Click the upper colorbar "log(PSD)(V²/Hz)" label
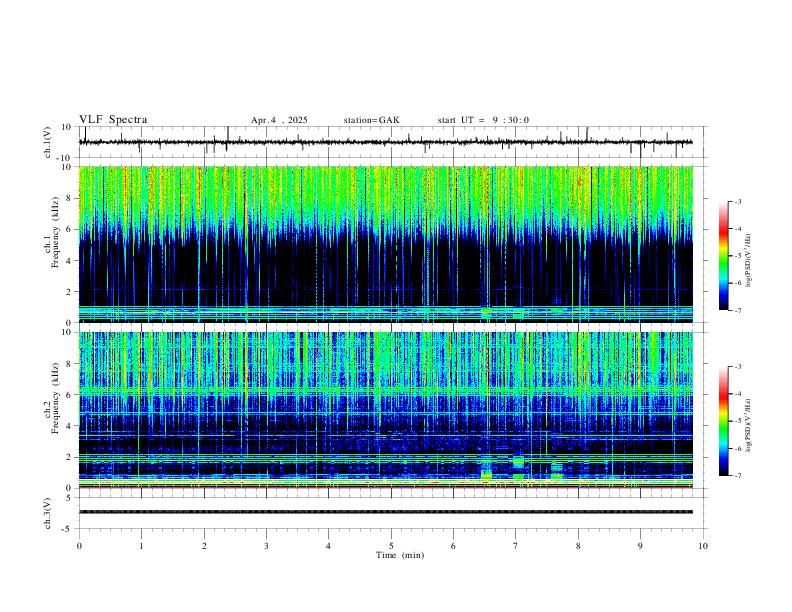792x612 pixels. click(749, 261)
